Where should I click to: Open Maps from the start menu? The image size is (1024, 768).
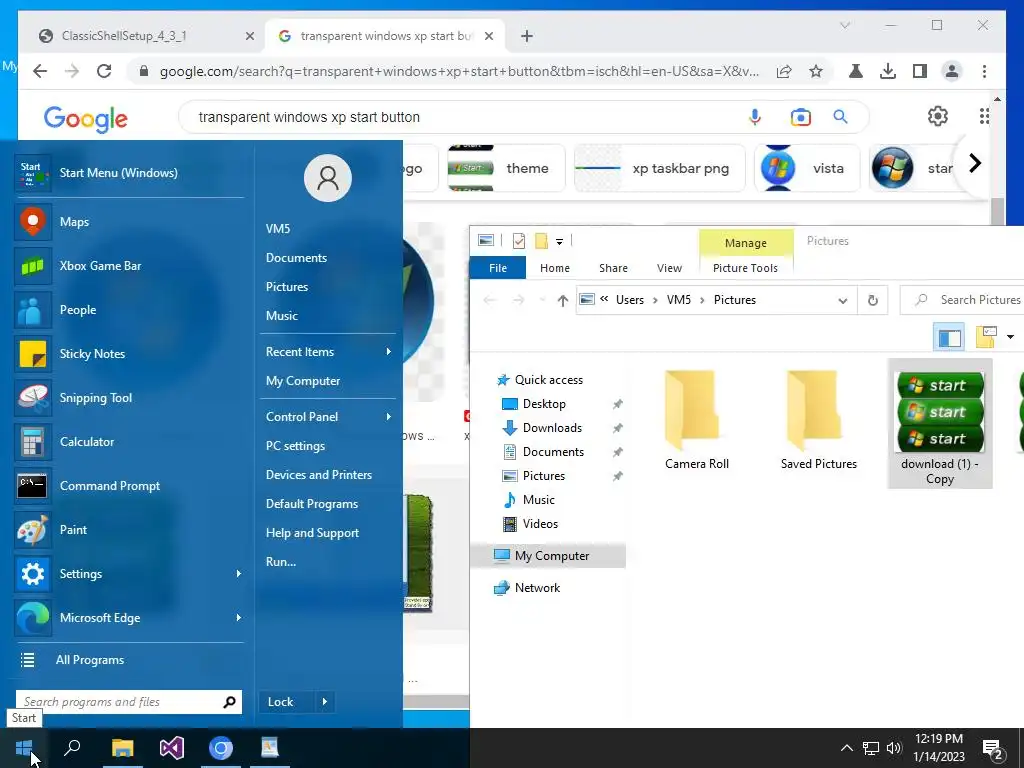point(129,222)
